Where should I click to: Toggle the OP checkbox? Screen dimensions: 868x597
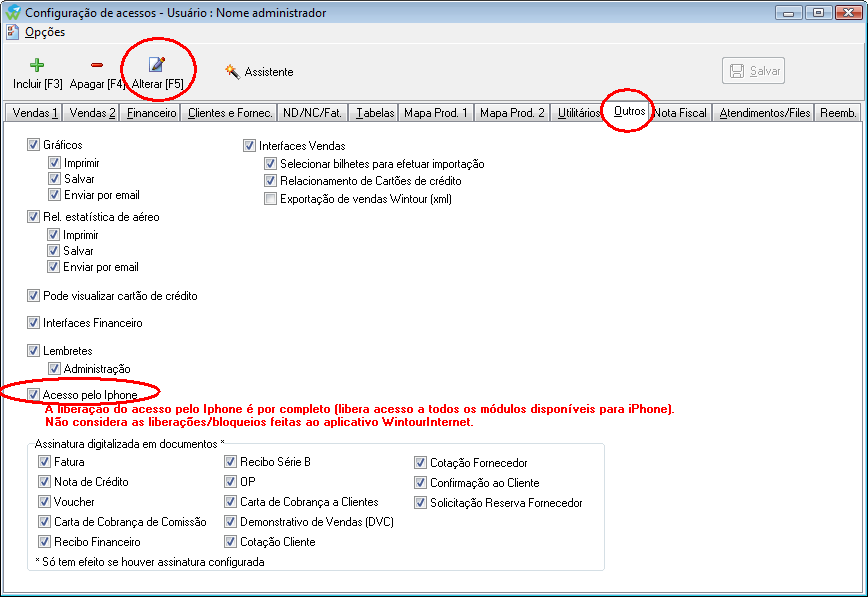coord(230,482)
